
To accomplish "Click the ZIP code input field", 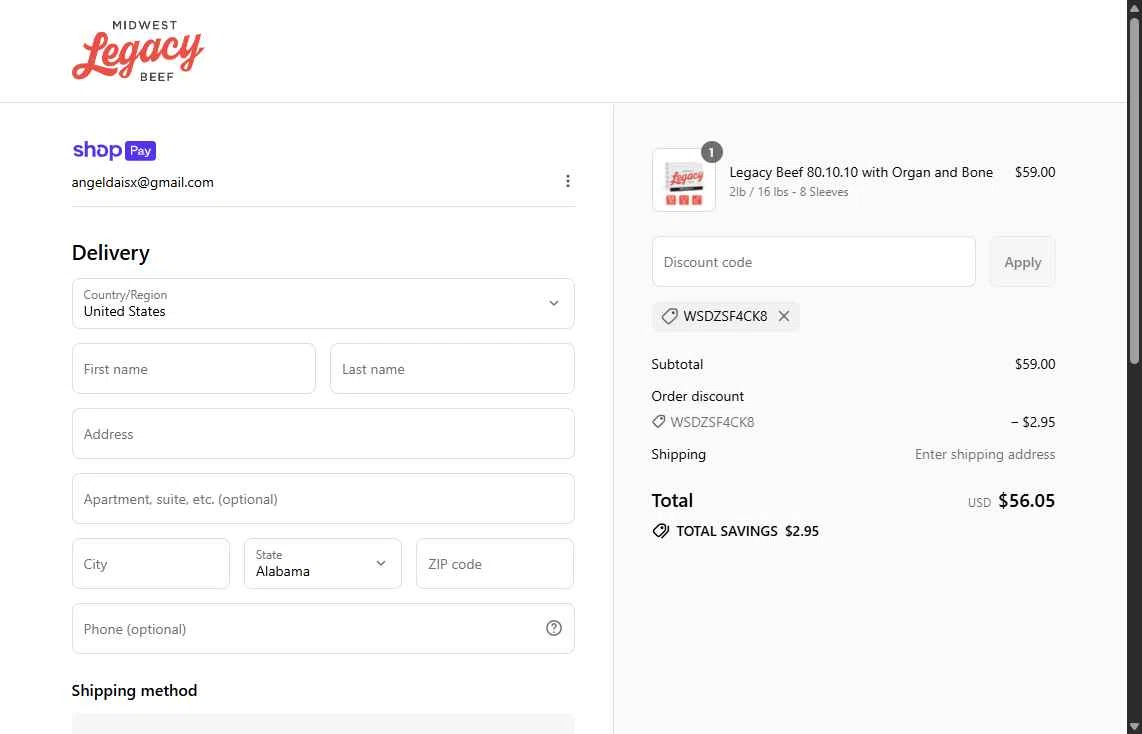I will click(495, 564).
